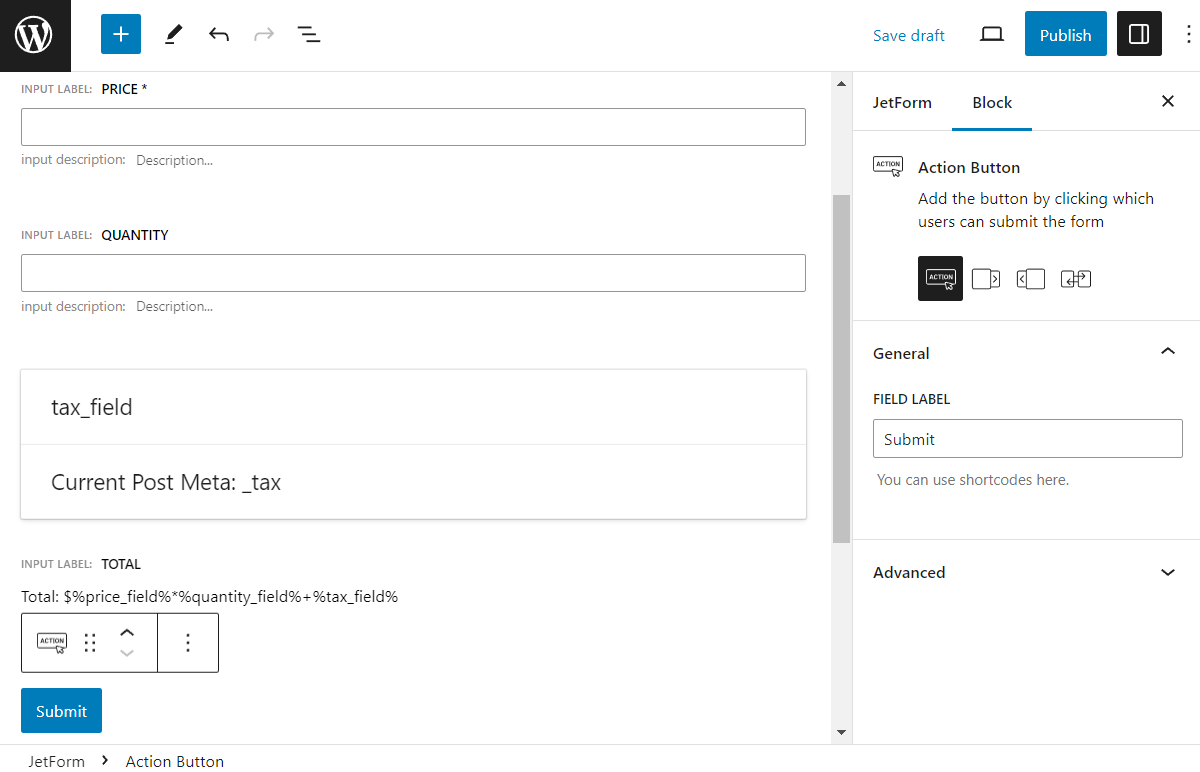
Task: Click the Publish button
Action: point(1065,34)
